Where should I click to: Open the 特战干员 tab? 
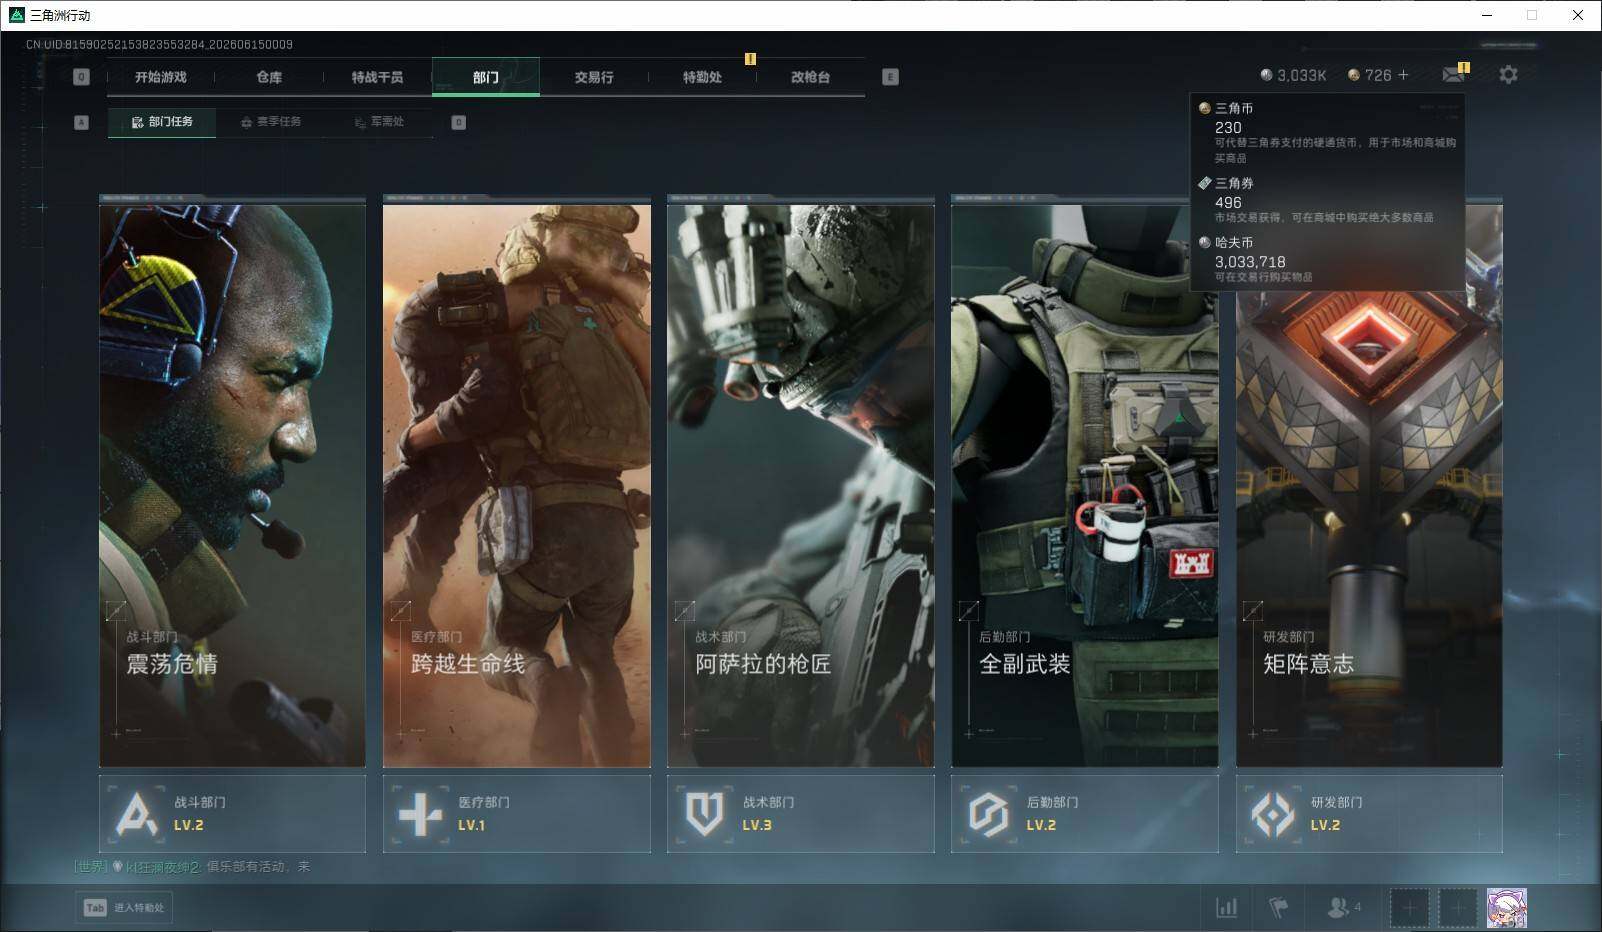pos(377,77)
